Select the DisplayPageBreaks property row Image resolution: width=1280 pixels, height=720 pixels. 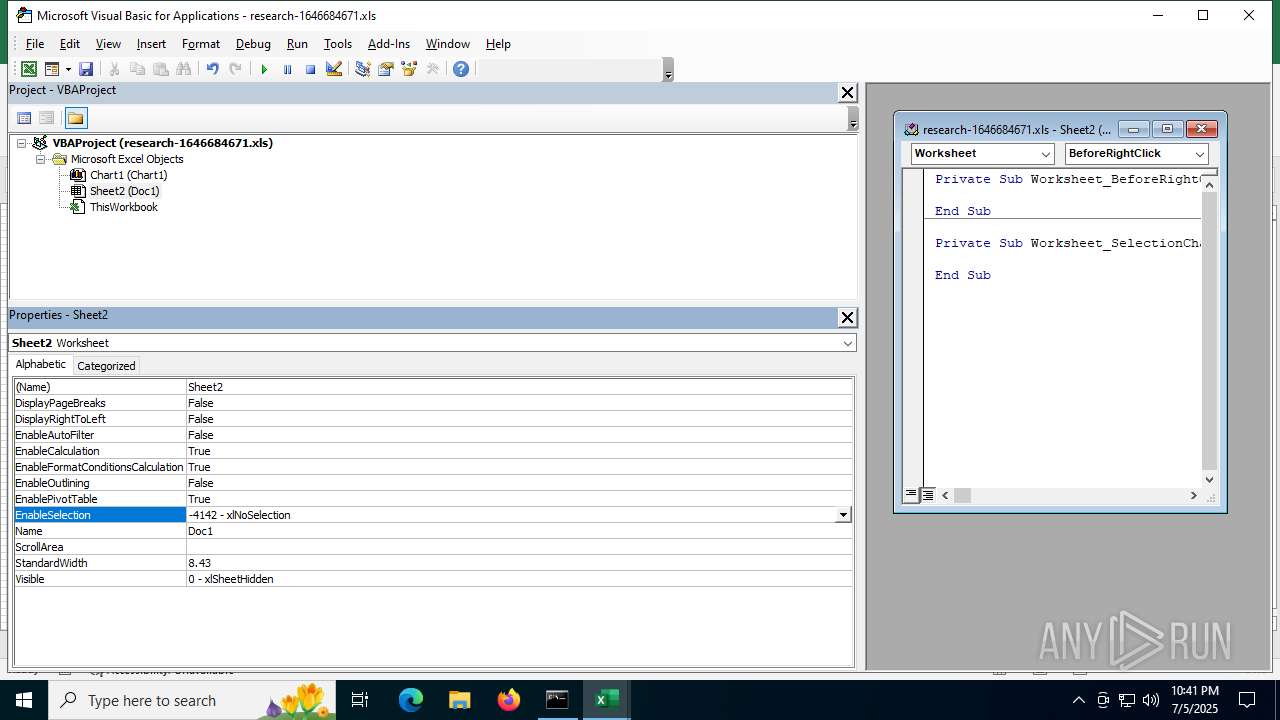[x=433, y=403]
